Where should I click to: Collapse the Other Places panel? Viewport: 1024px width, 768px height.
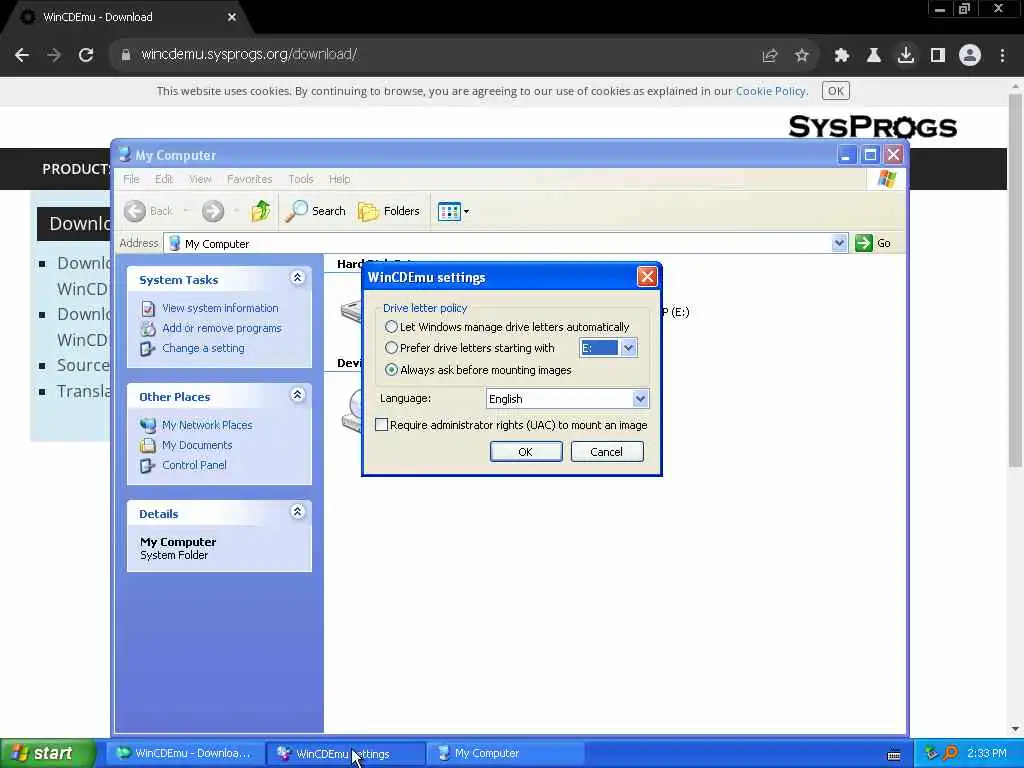(x=297, y=395)
